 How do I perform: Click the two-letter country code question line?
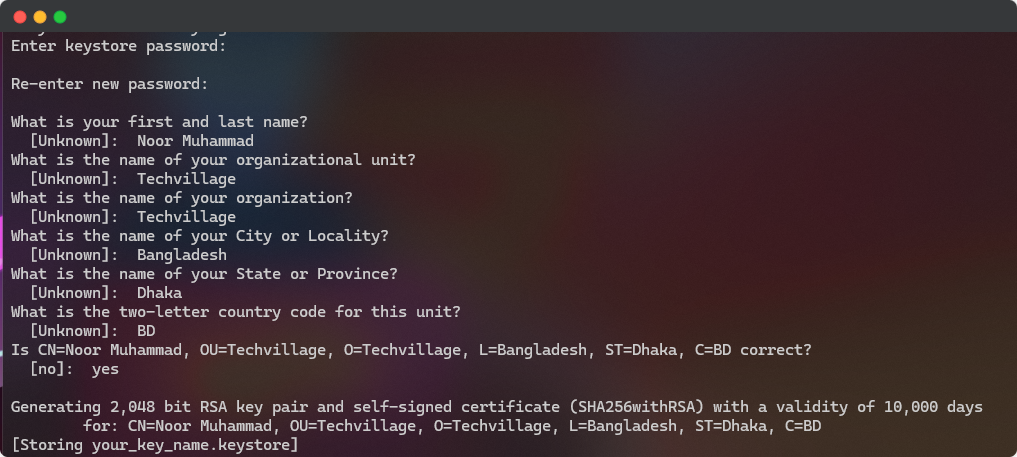click(x=236, y=312)
